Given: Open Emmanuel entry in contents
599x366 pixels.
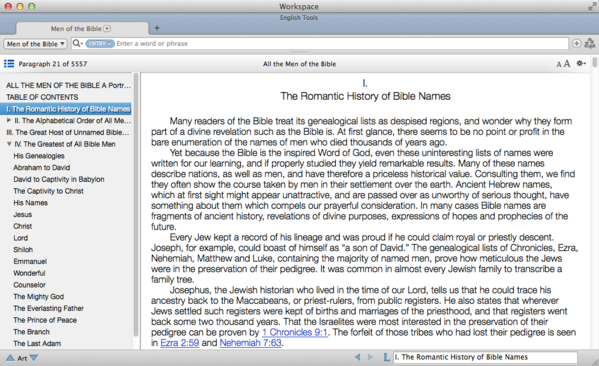Looking at the screenshot, I should [x=30, y=261].
